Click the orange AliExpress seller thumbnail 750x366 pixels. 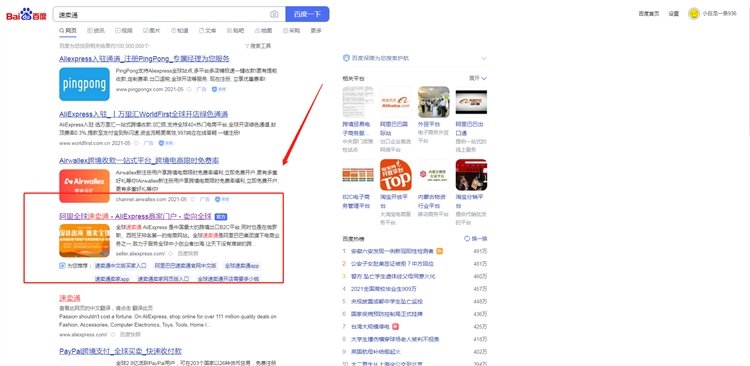[x=84, y=241]
